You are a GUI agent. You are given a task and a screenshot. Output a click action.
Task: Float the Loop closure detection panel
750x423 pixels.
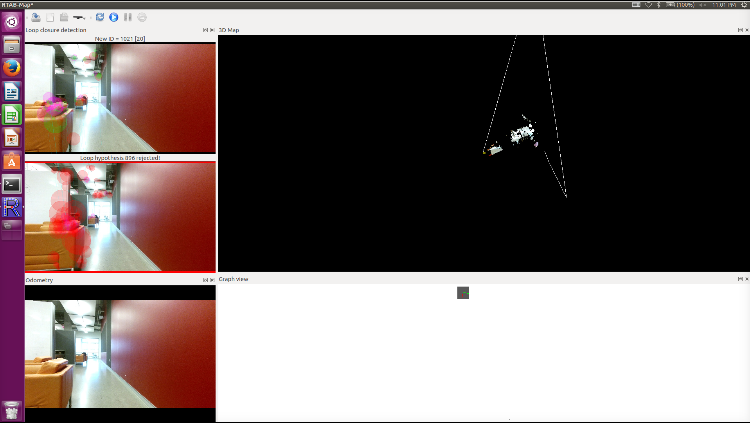[204, 31]
